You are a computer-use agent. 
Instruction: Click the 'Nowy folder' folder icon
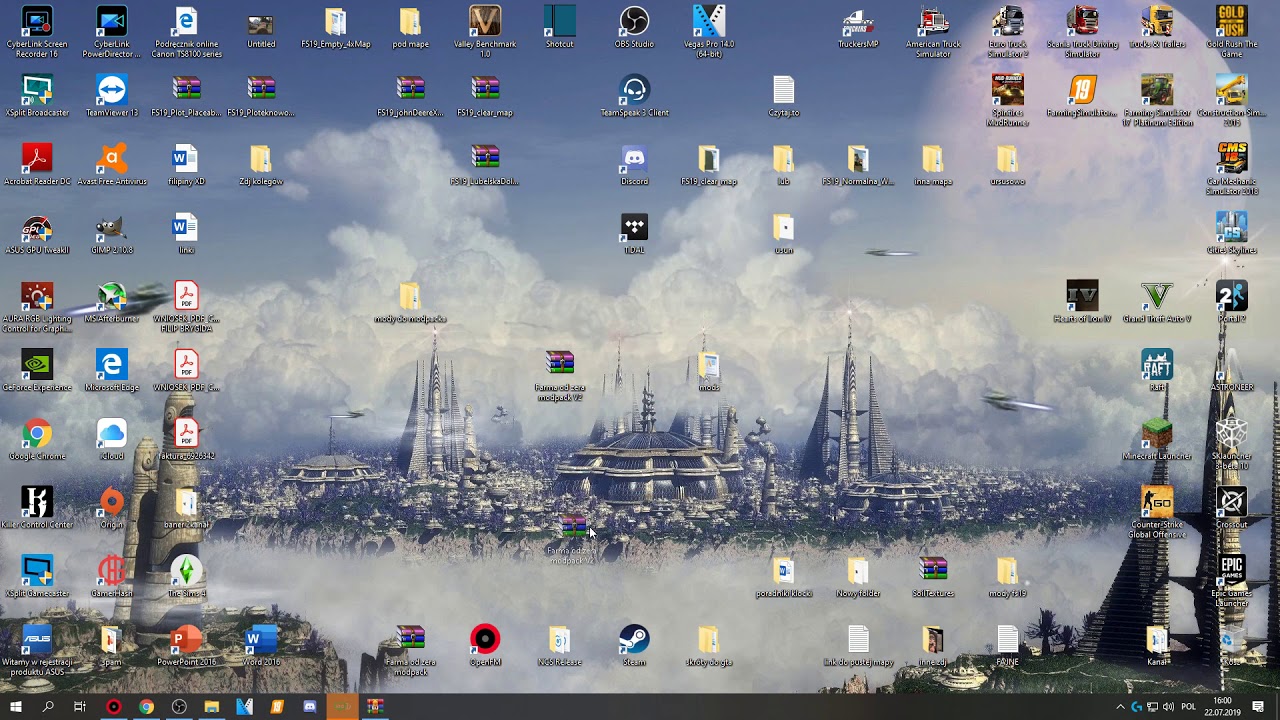(858, 578)
